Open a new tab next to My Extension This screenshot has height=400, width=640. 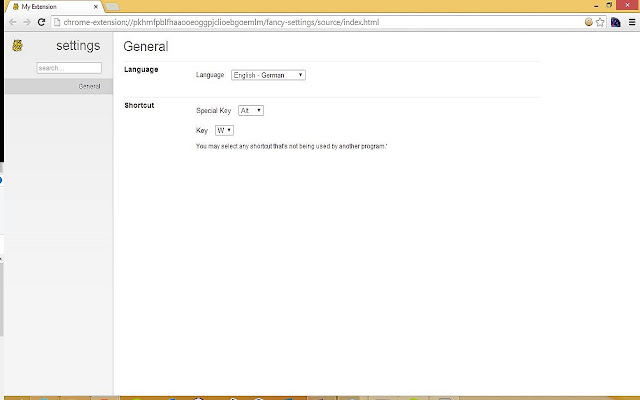point(112,7)
